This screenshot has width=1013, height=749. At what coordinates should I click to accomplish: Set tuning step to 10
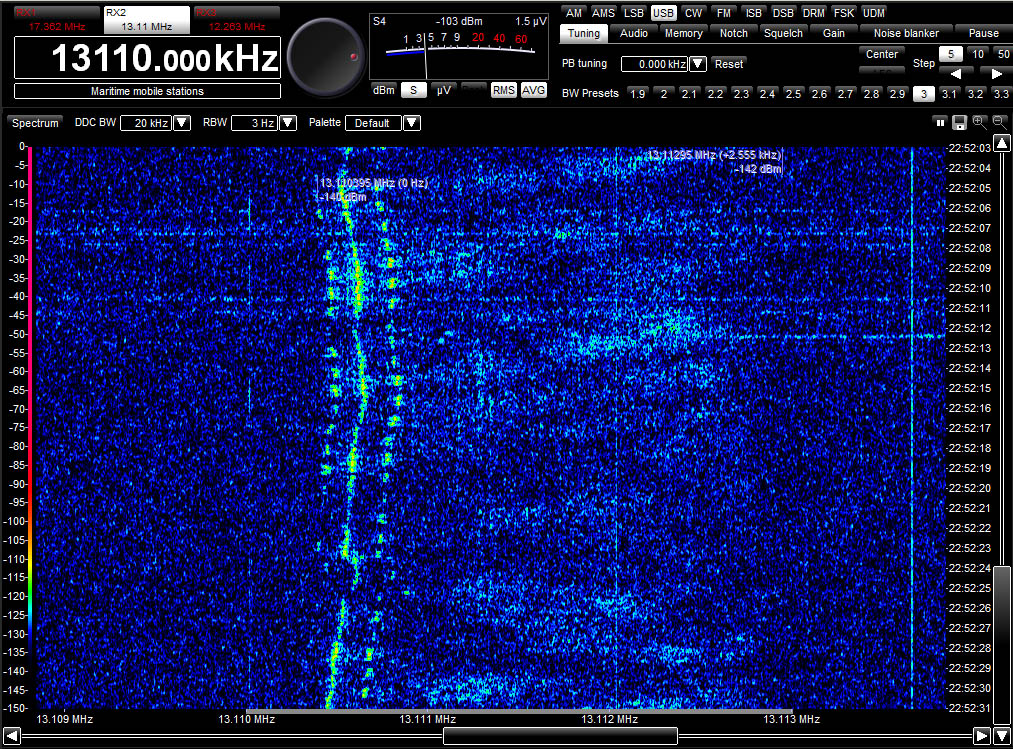pos(978,54)
